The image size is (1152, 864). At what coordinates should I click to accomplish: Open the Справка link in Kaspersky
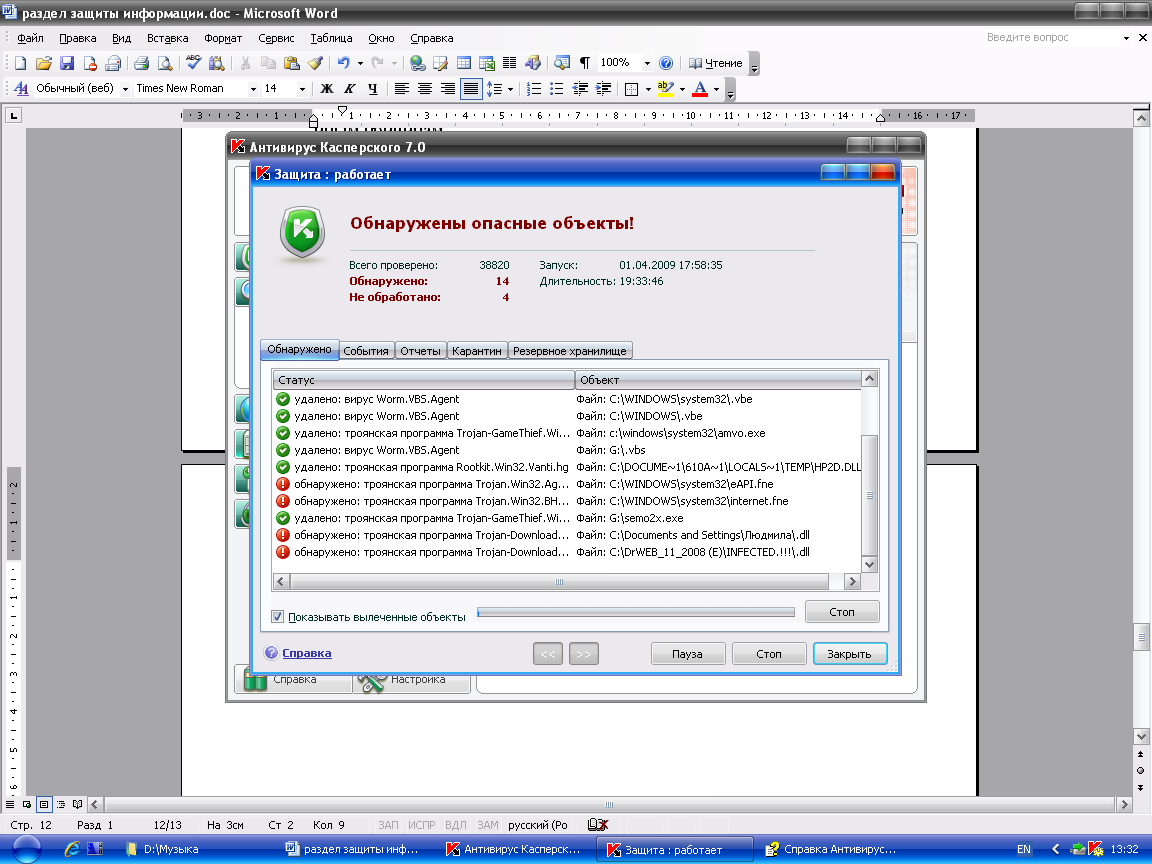pos(306,652)
